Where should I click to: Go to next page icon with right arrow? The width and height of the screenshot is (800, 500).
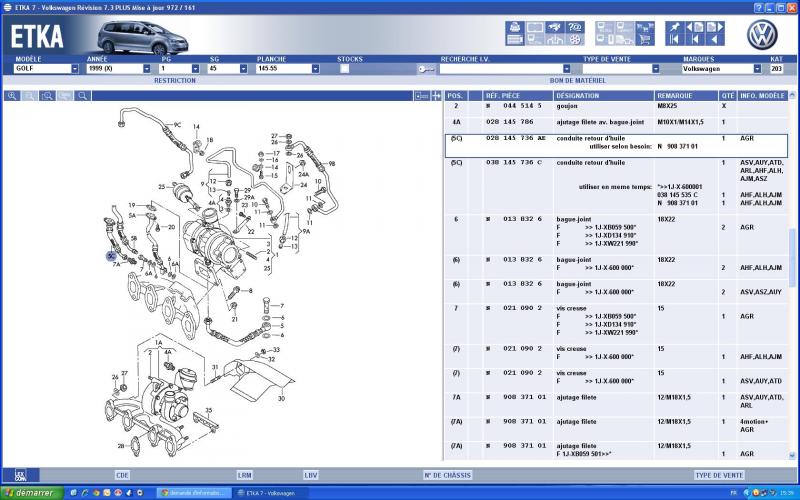click(715, 27)
